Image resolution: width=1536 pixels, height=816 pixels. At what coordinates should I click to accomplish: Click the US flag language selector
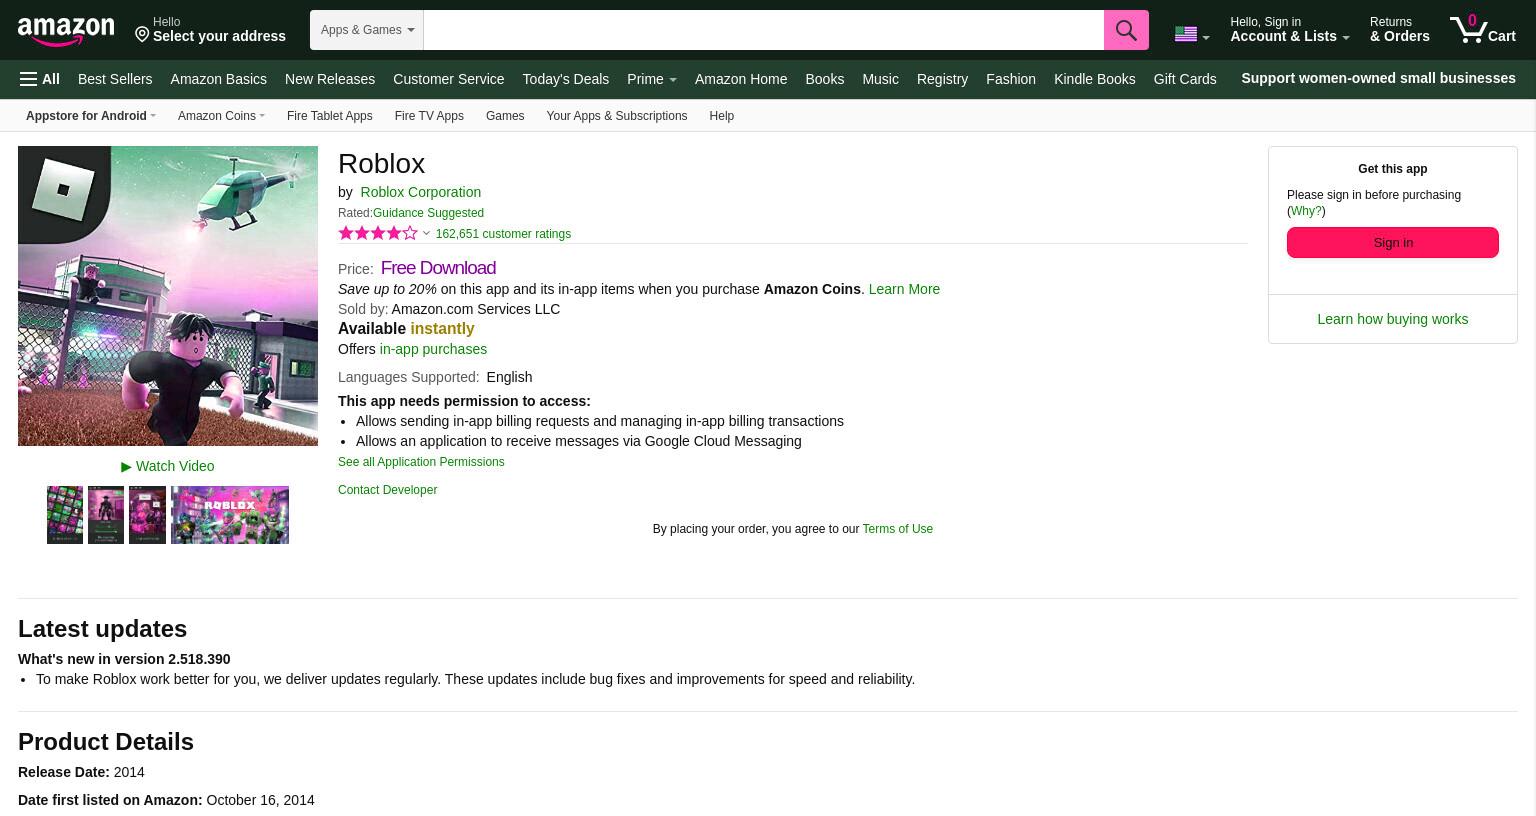click(1192, 34)
